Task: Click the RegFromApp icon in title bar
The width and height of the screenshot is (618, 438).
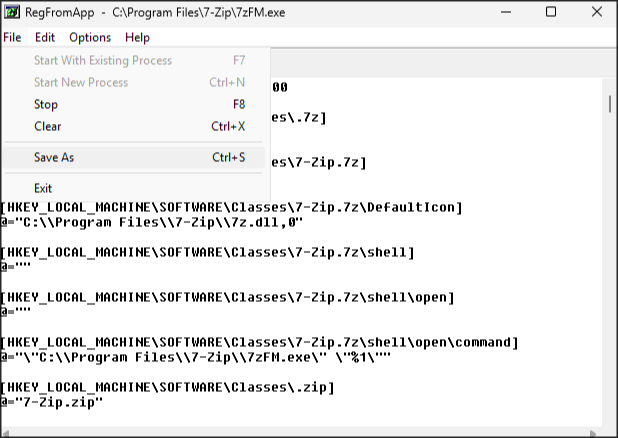Action: 12,12
